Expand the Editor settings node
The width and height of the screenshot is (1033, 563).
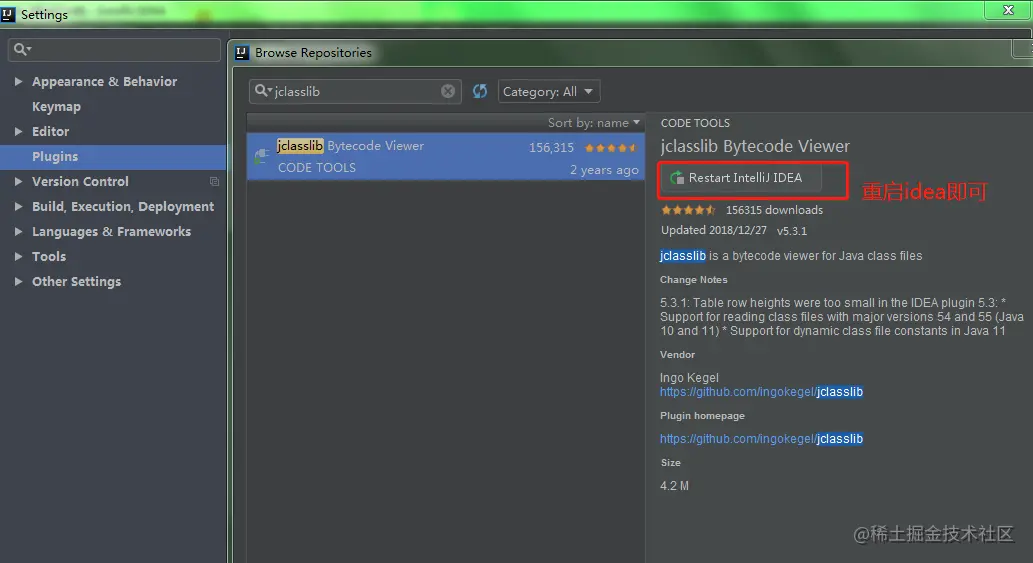click(x=18, y=132)
